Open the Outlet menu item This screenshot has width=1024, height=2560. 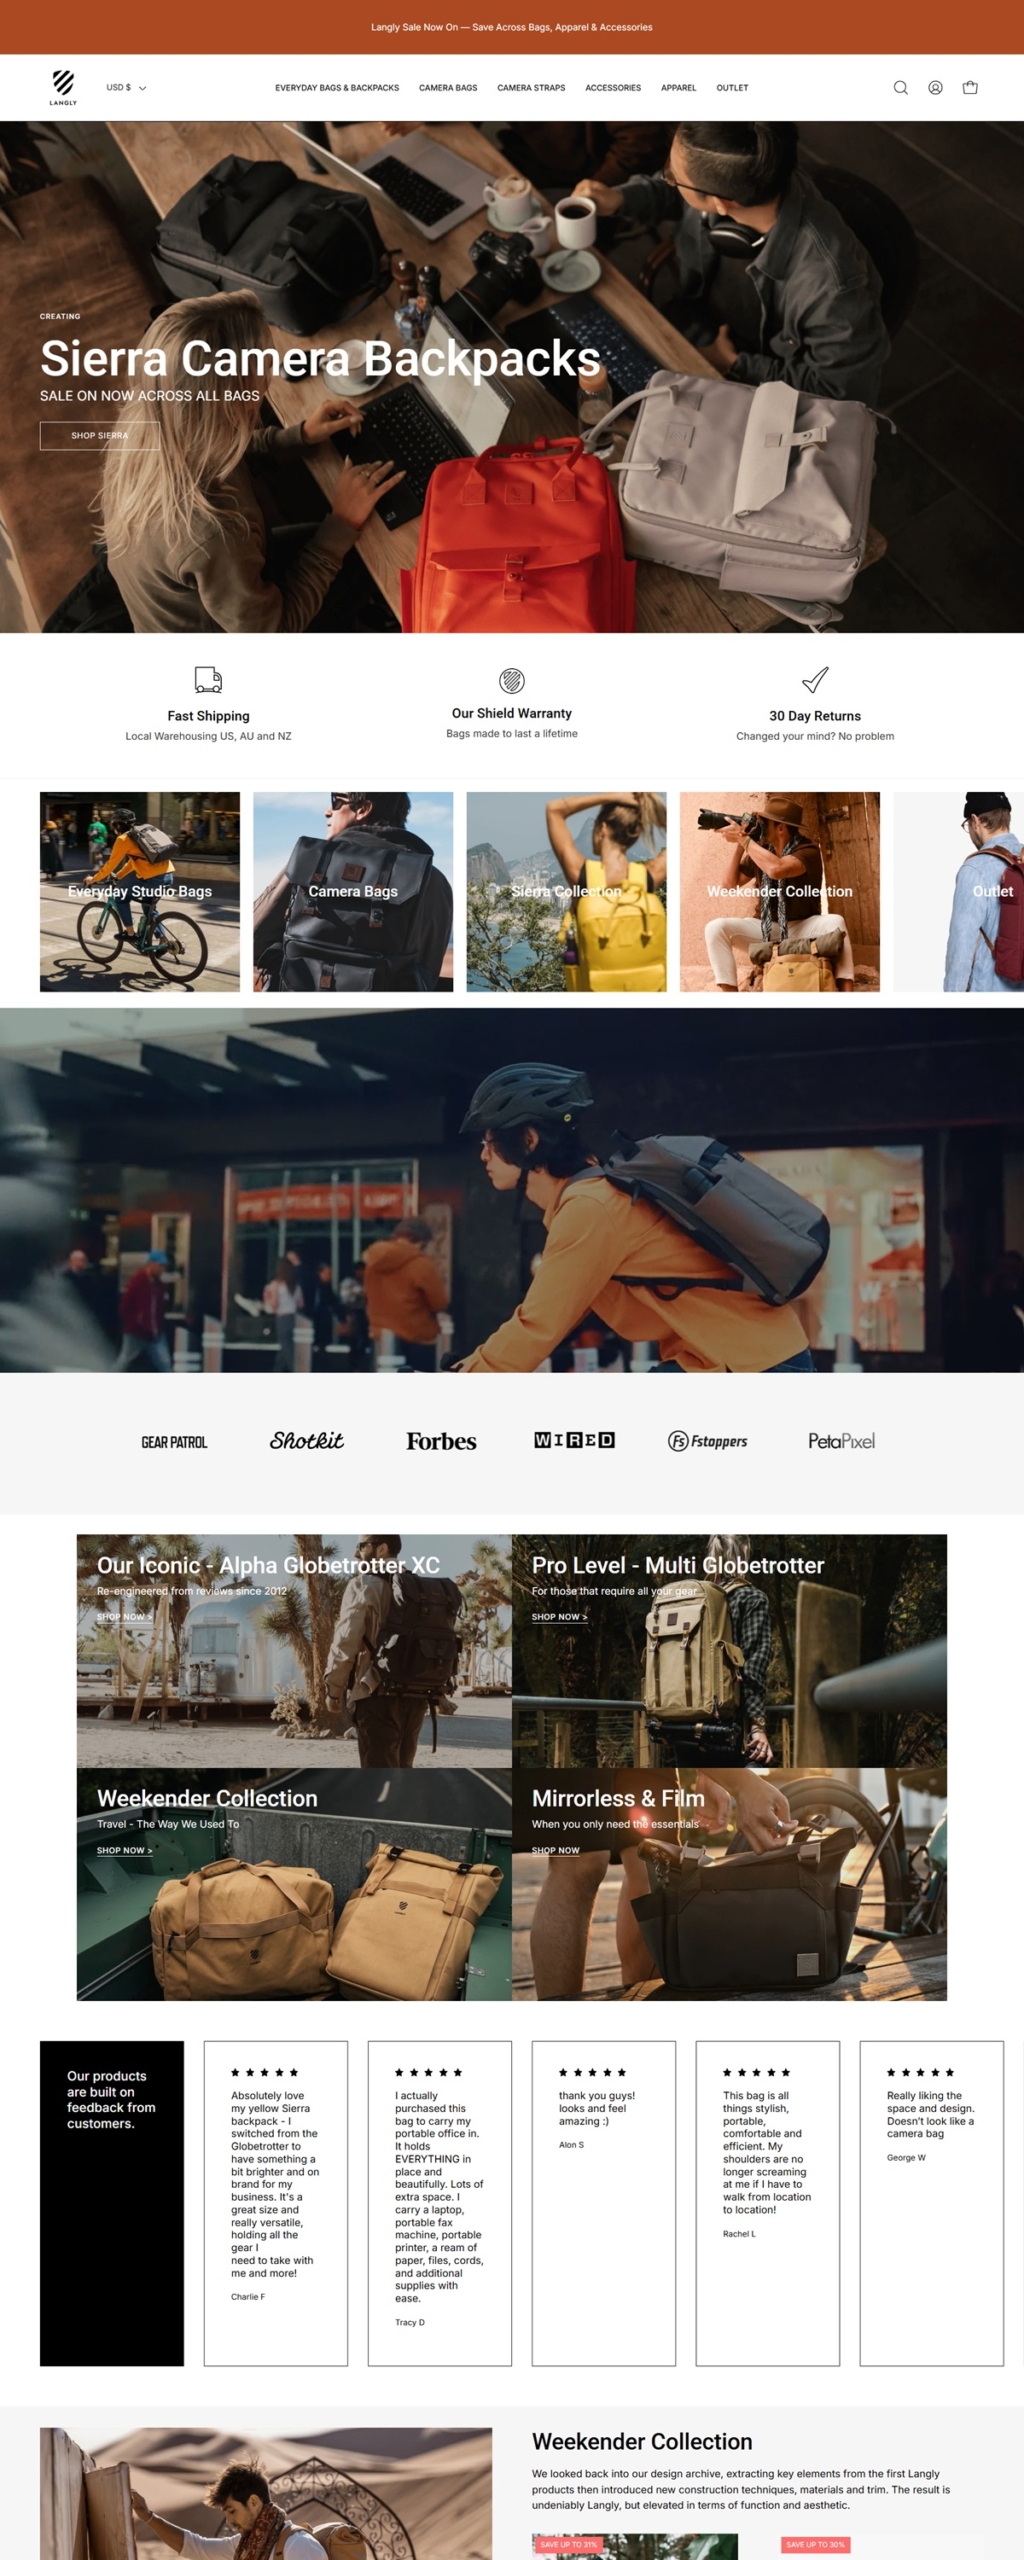[732, 88]
